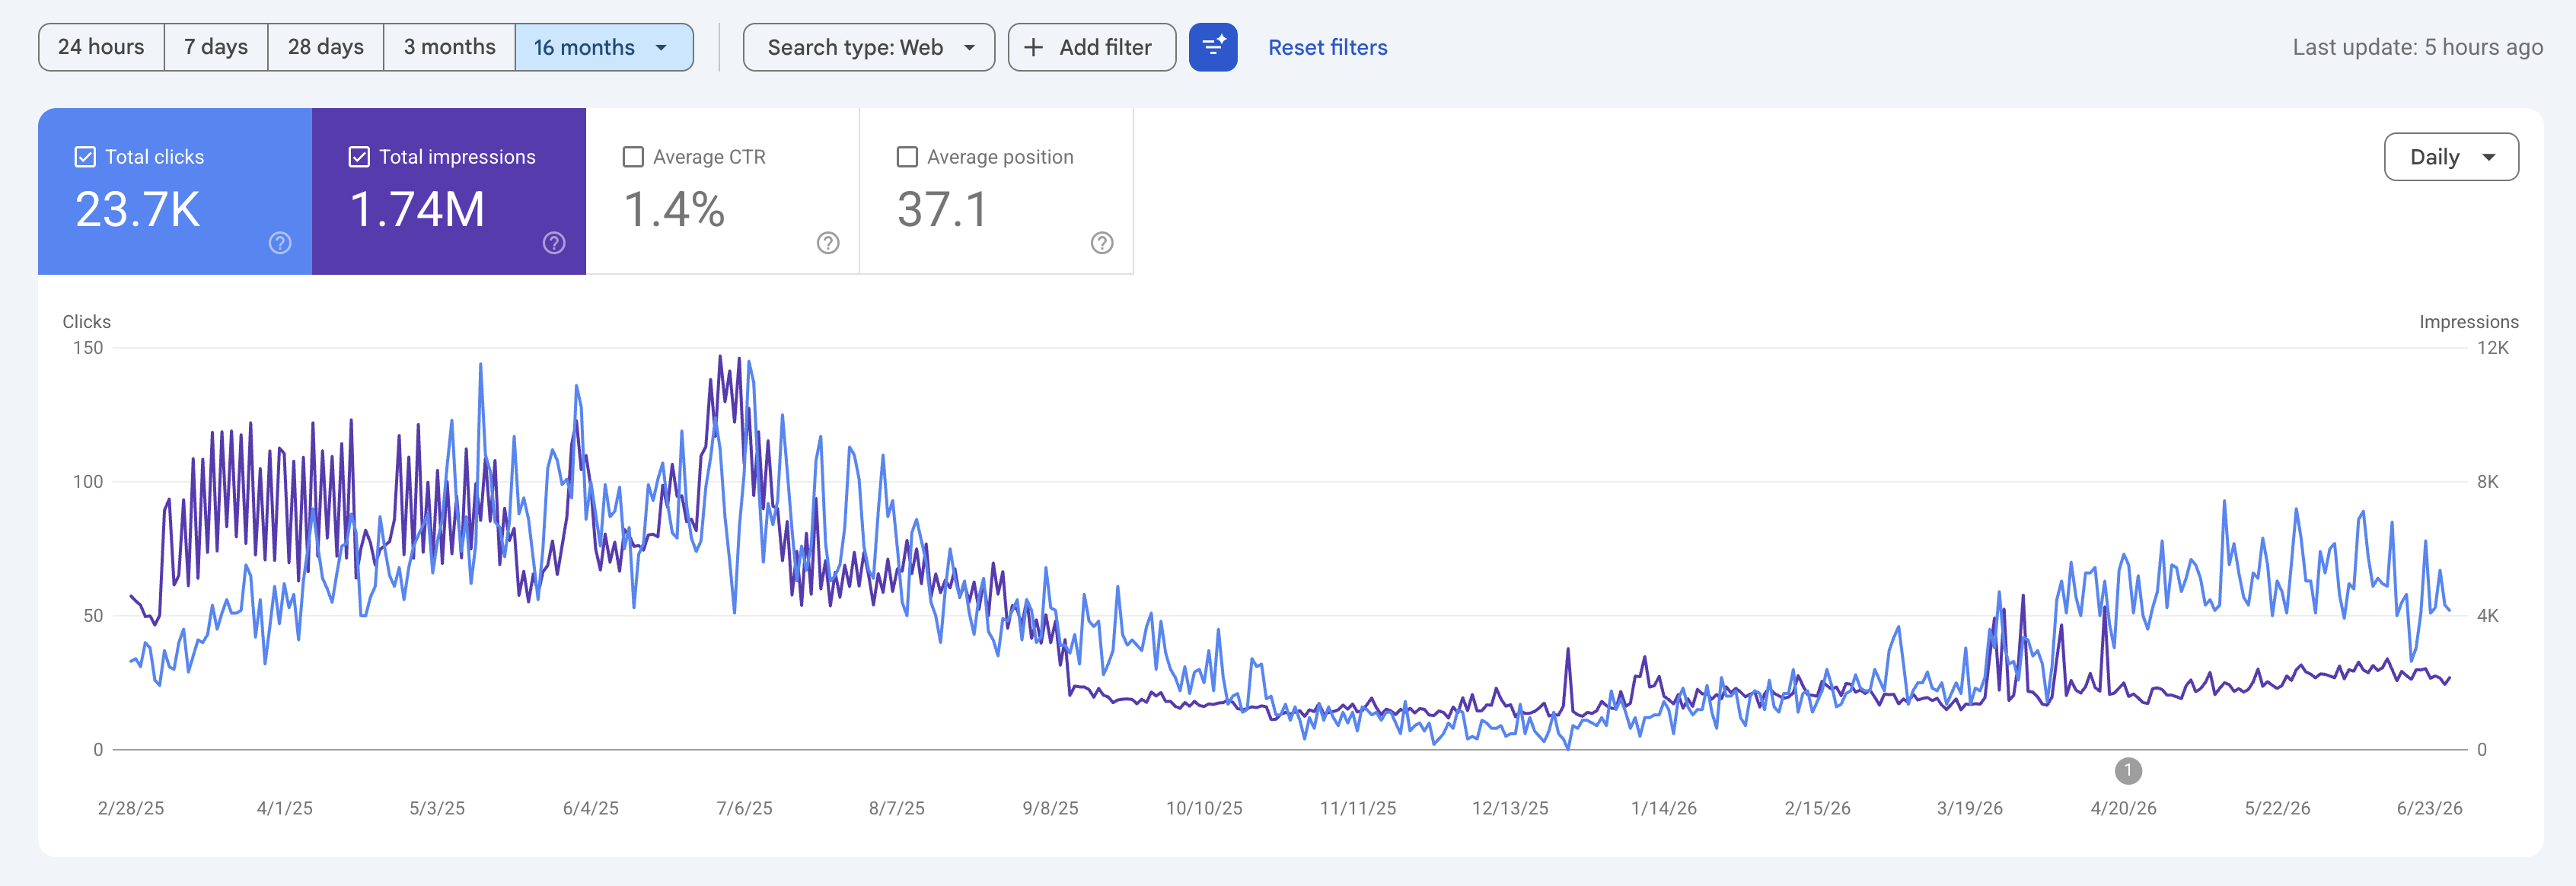The image size is (2576, 886).
Task: Enable the Average CTR checkbox
Action: pos(633,157)
